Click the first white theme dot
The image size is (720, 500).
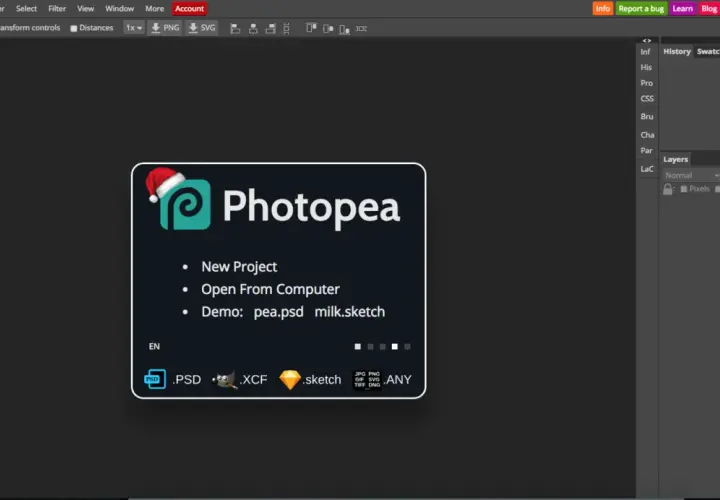(x=358, y=347)
